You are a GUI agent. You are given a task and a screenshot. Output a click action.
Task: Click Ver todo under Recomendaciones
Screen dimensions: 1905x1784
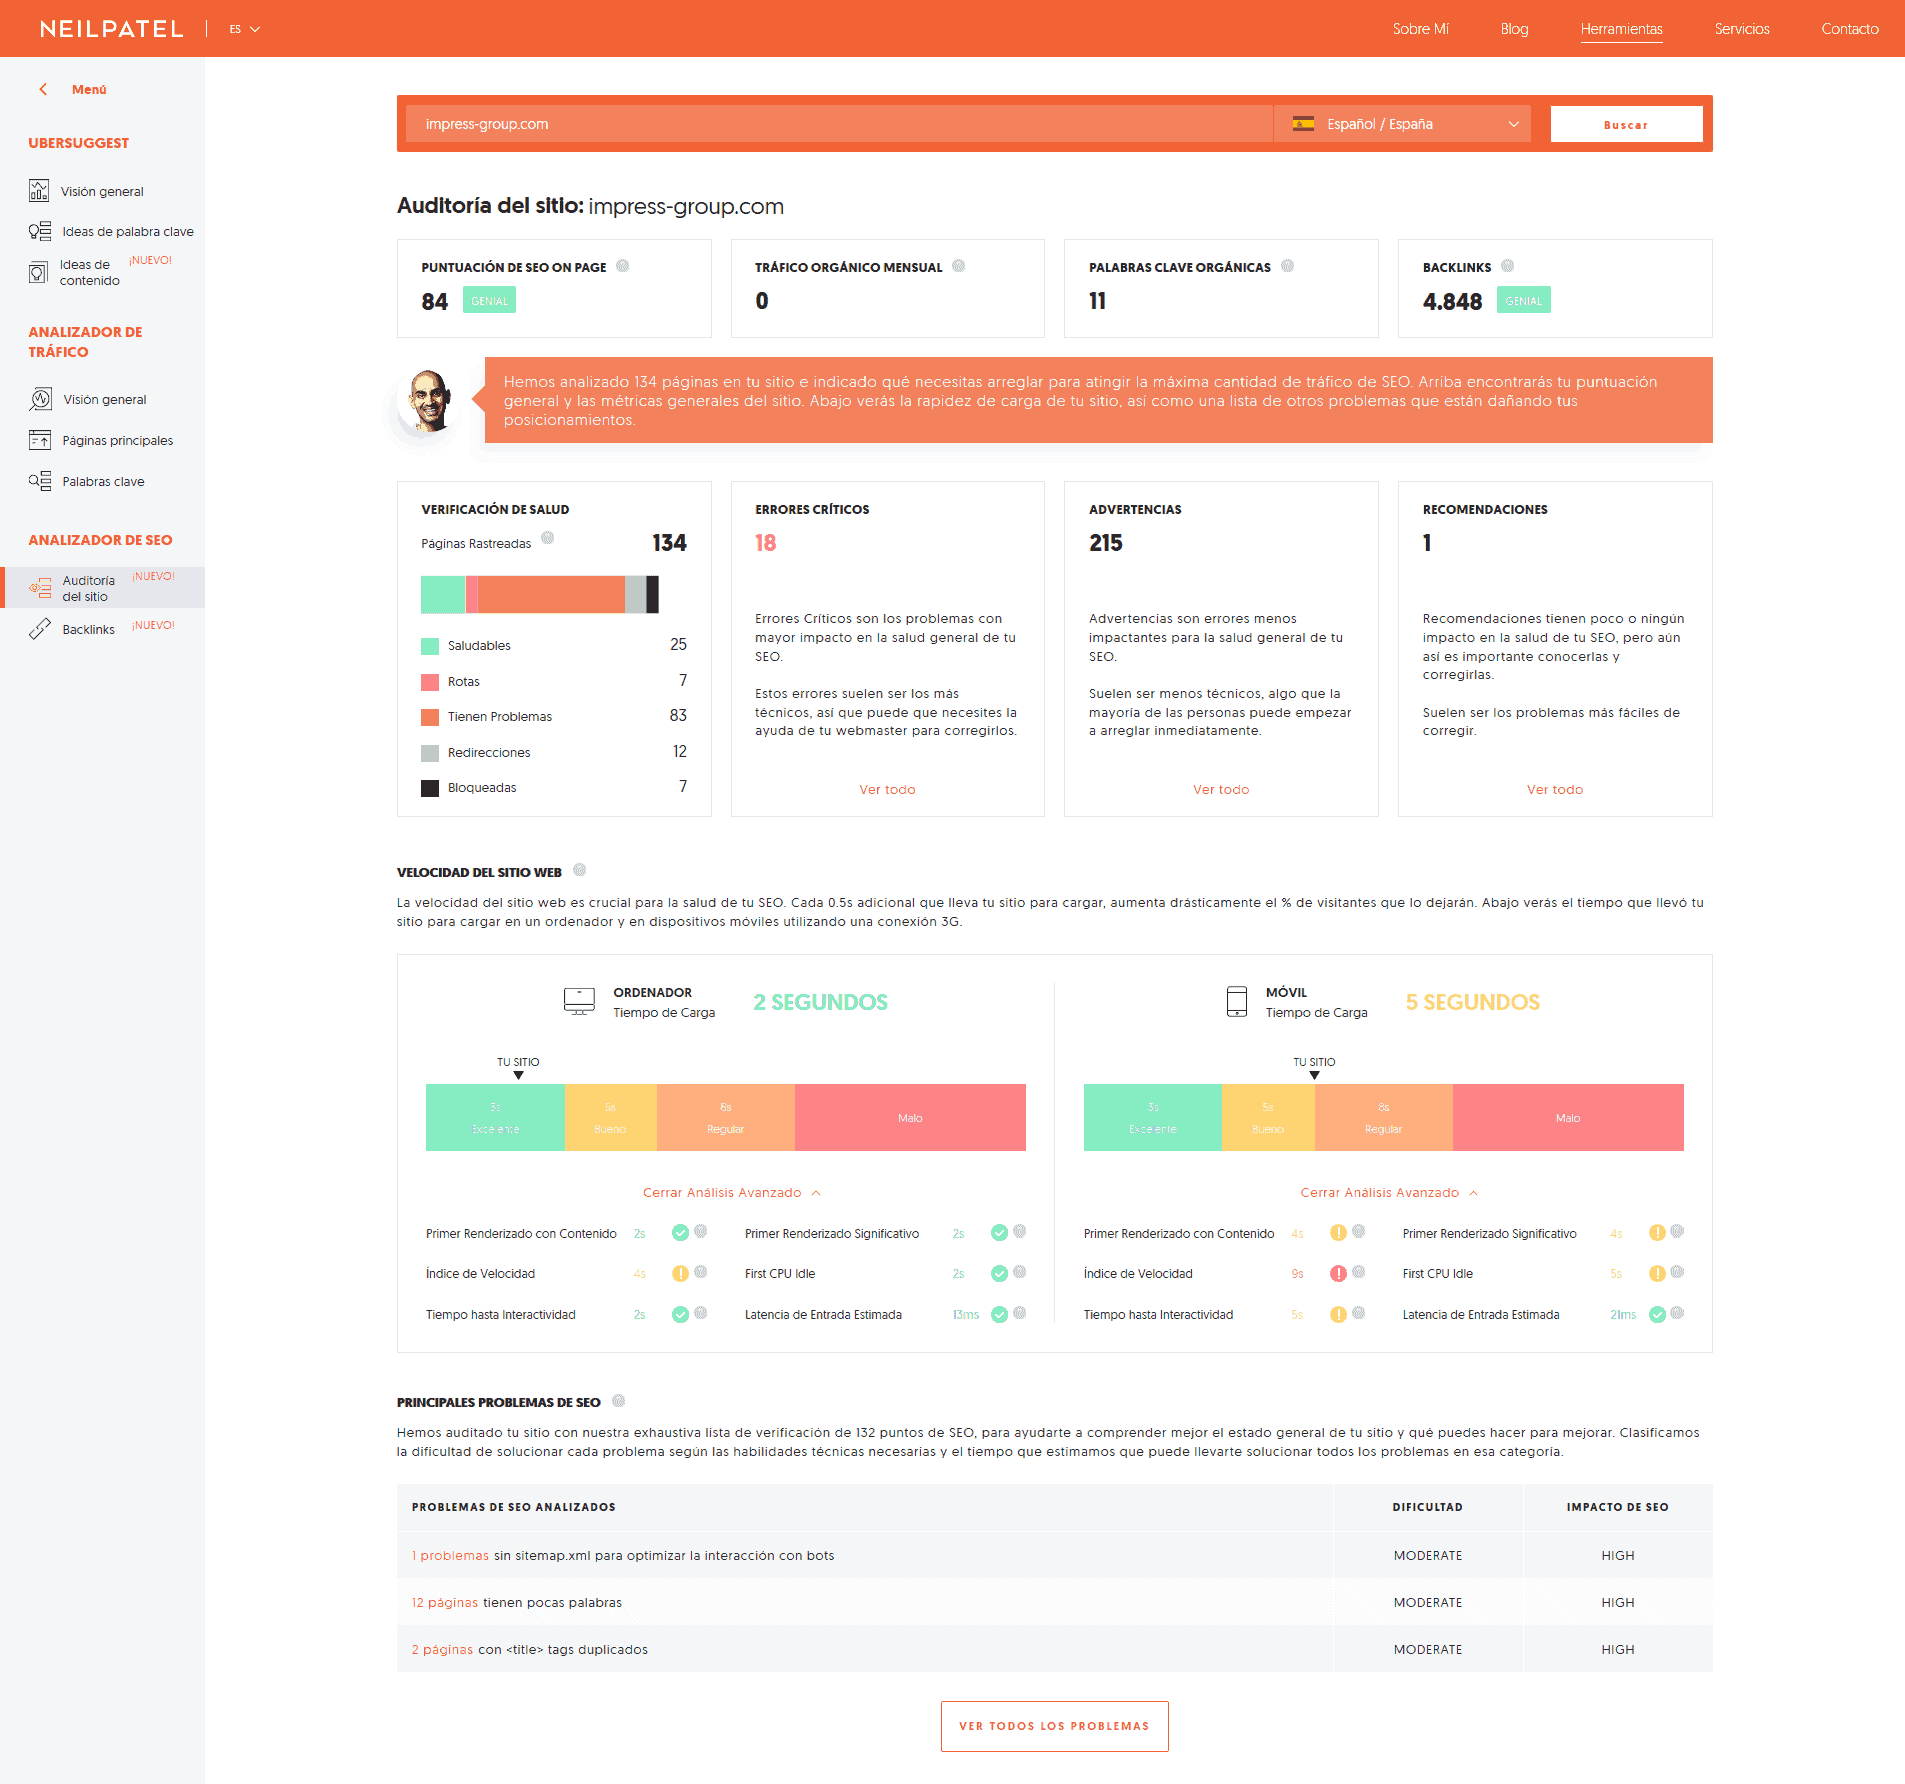[x=1555, y=789]
